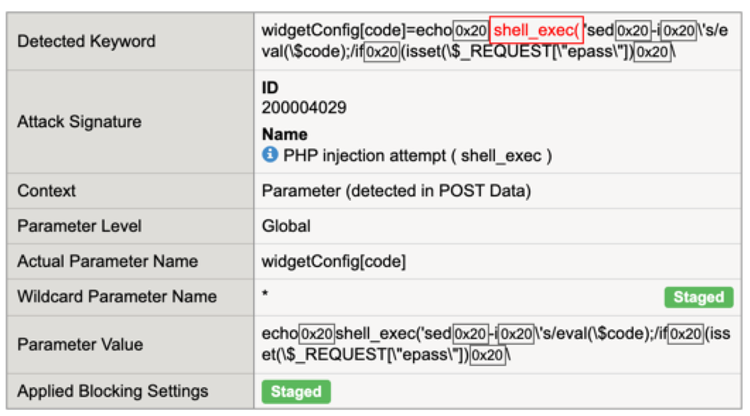Screen dimensions: 750x416
Task: Click the Wildcard Parameter Name label
Action: pos(117,296)
